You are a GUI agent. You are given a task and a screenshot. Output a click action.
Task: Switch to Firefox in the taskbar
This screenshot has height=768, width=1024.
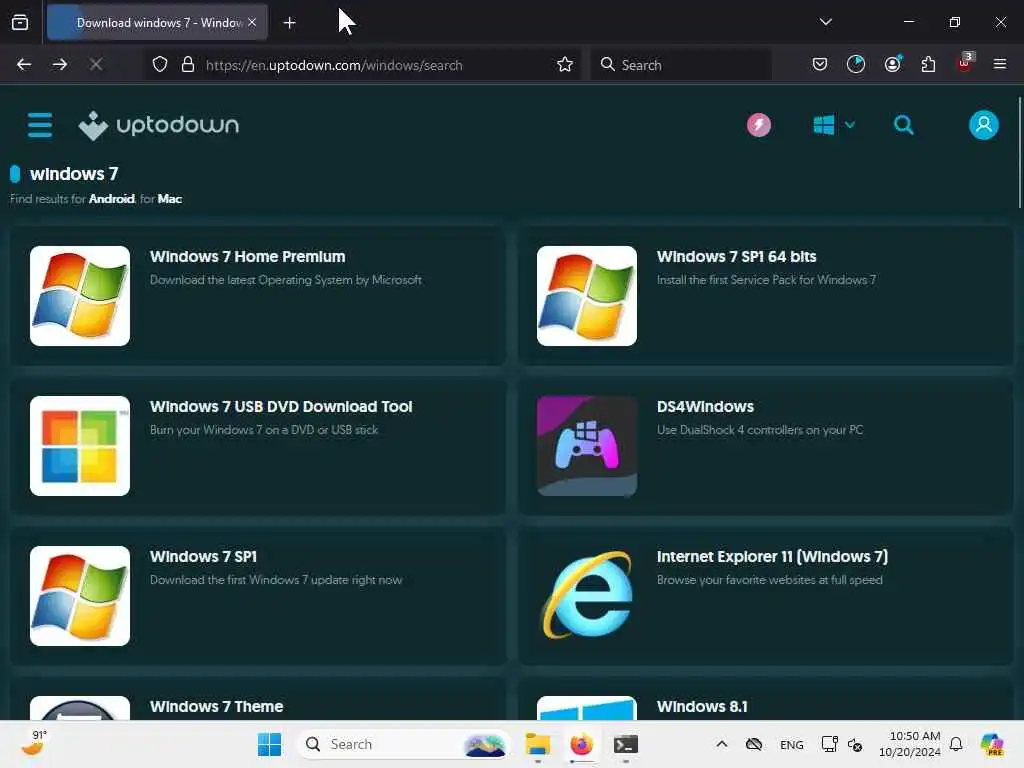[x=581, y=744]
